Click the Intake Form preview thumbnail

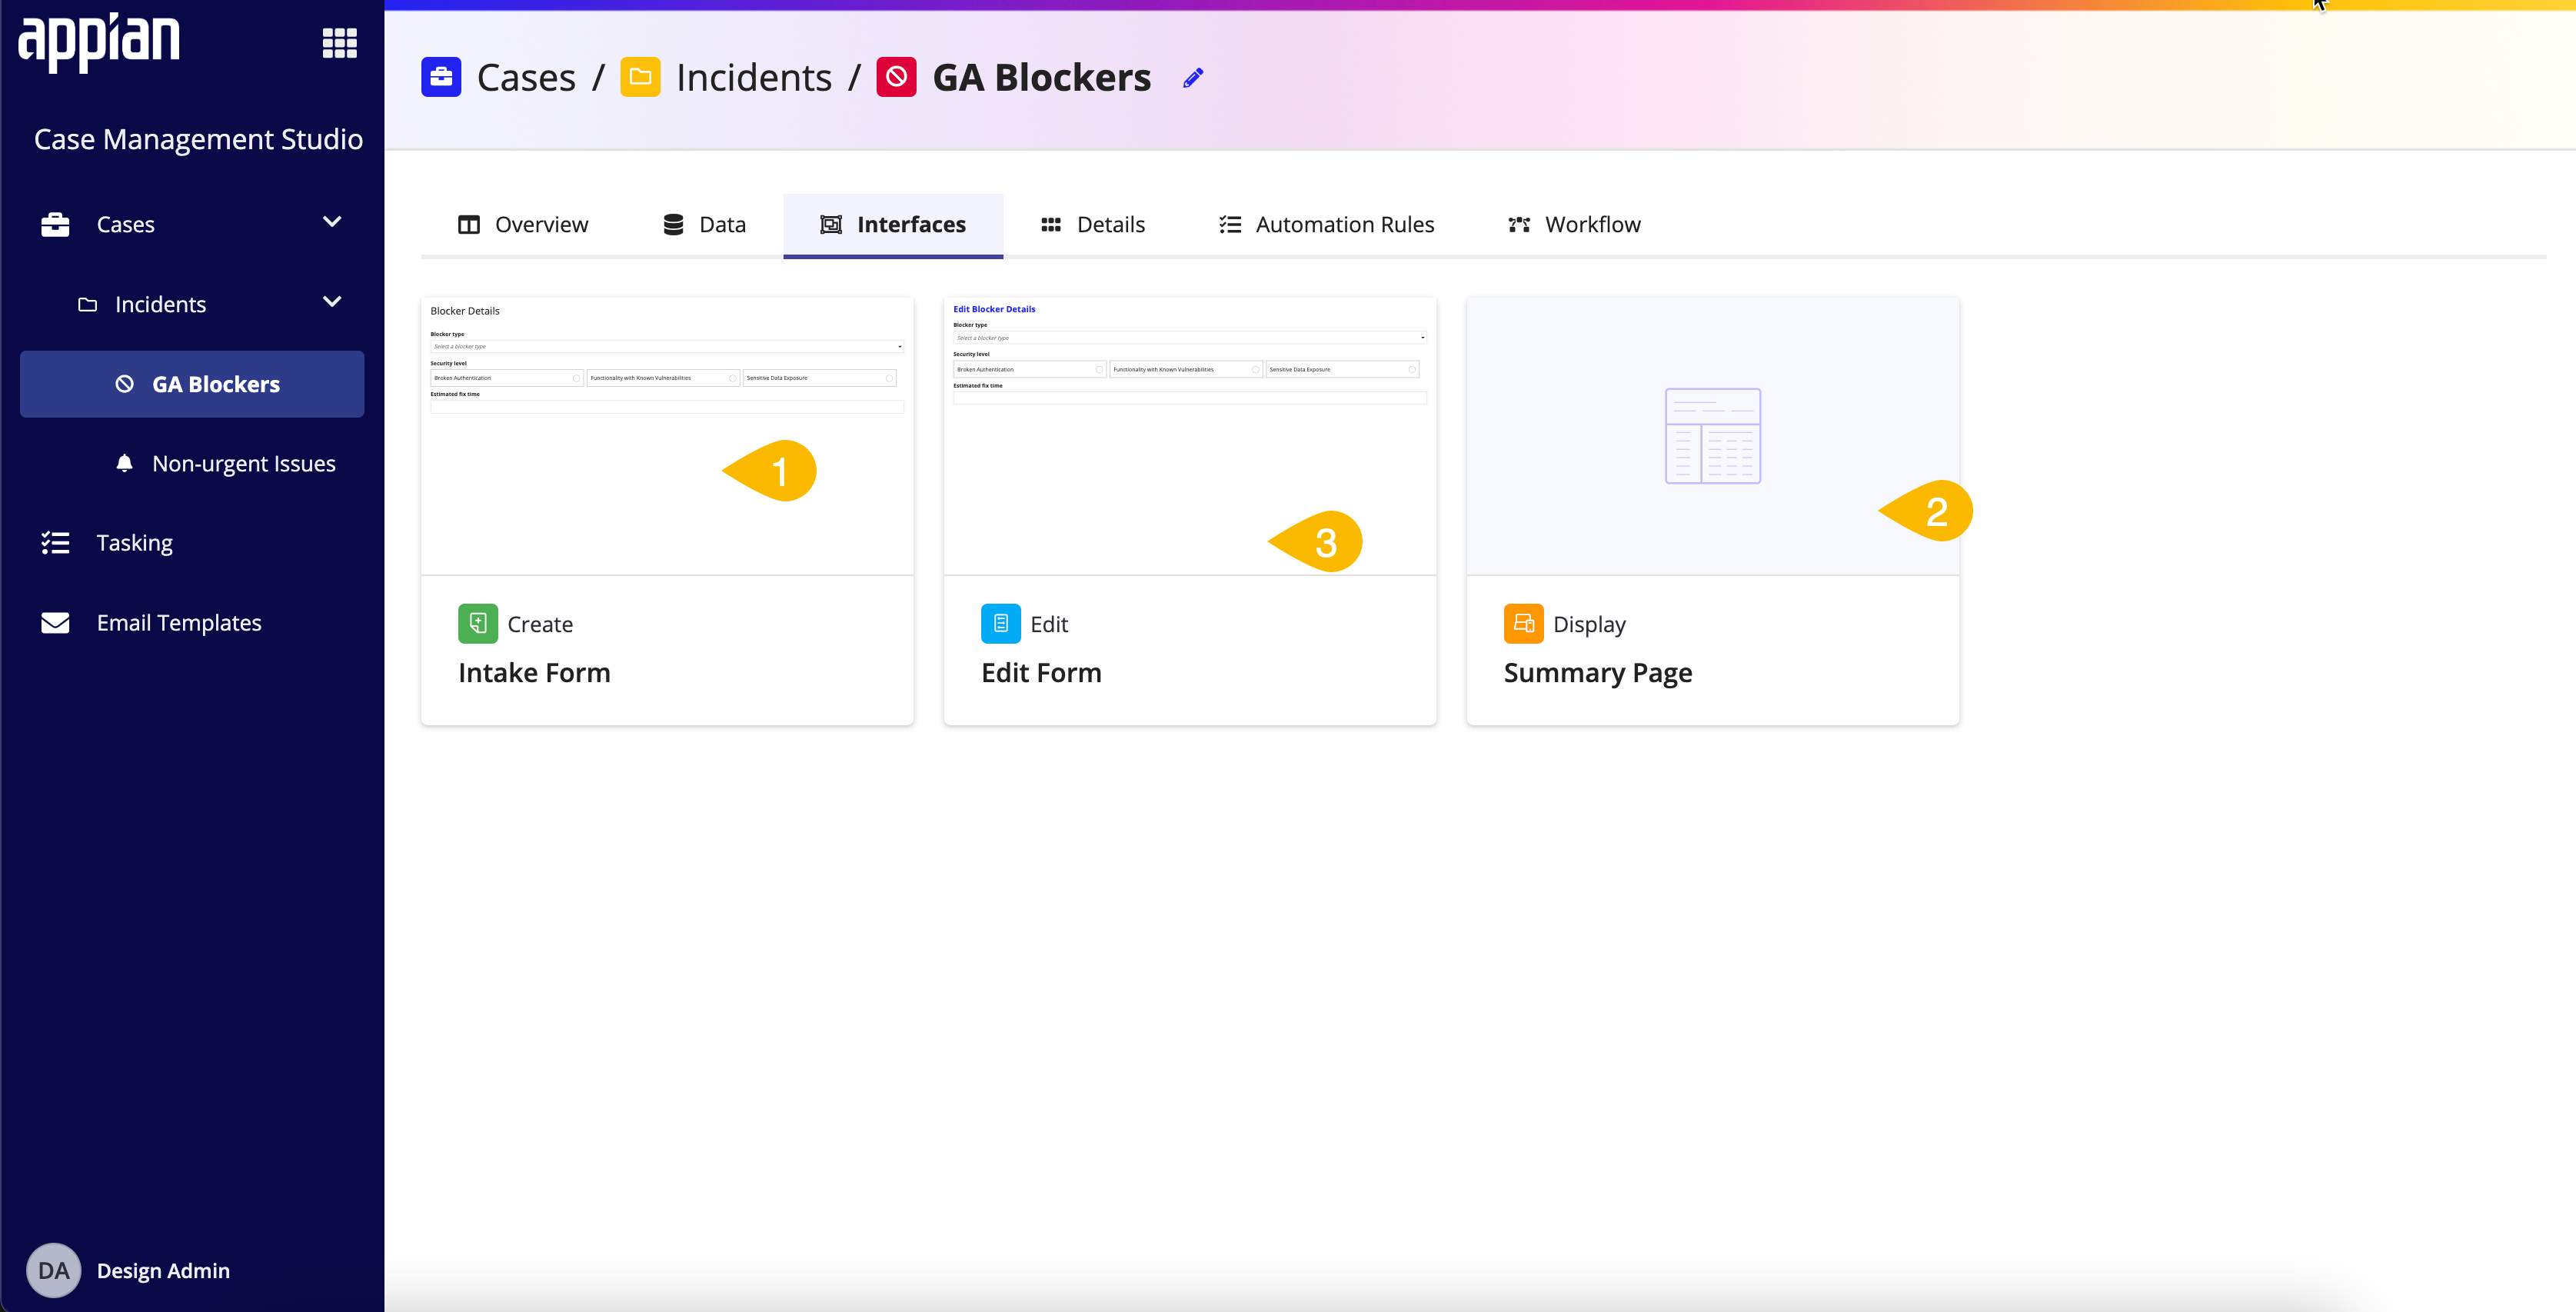point(667,436)
